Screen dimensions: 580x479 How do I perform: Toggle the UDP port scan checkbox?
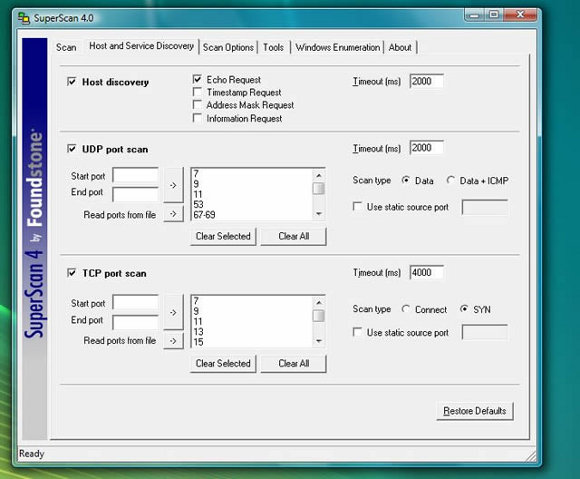[72, 149]
